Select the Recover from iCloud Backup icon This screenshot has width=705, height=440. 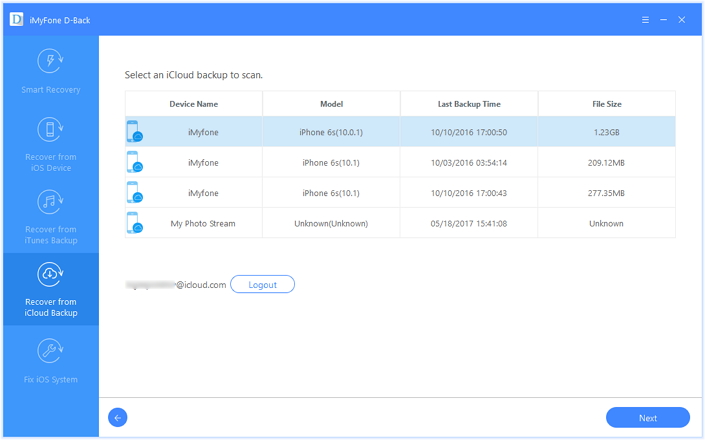click(50, 274)
